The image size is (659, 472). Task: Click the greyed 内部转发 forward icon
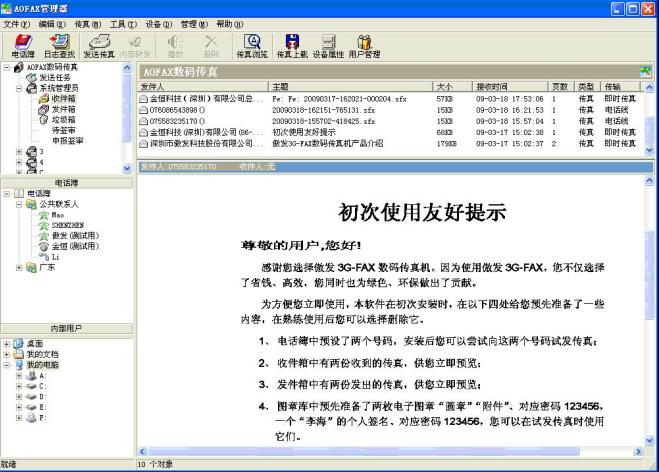point(135,42)
